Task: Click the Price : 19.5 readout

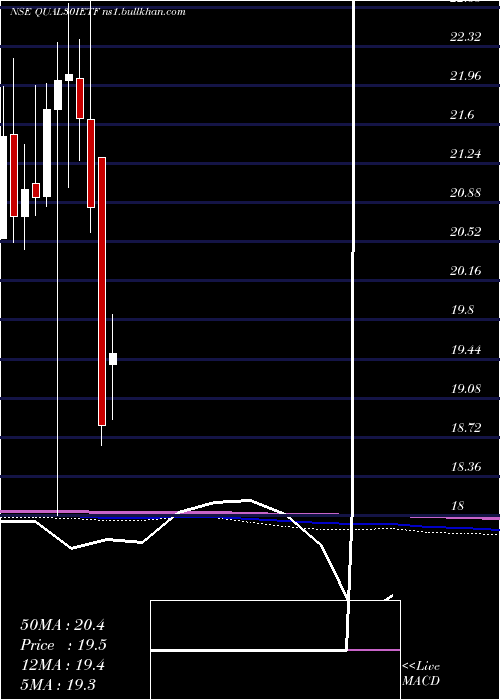Action: [63, 645]
